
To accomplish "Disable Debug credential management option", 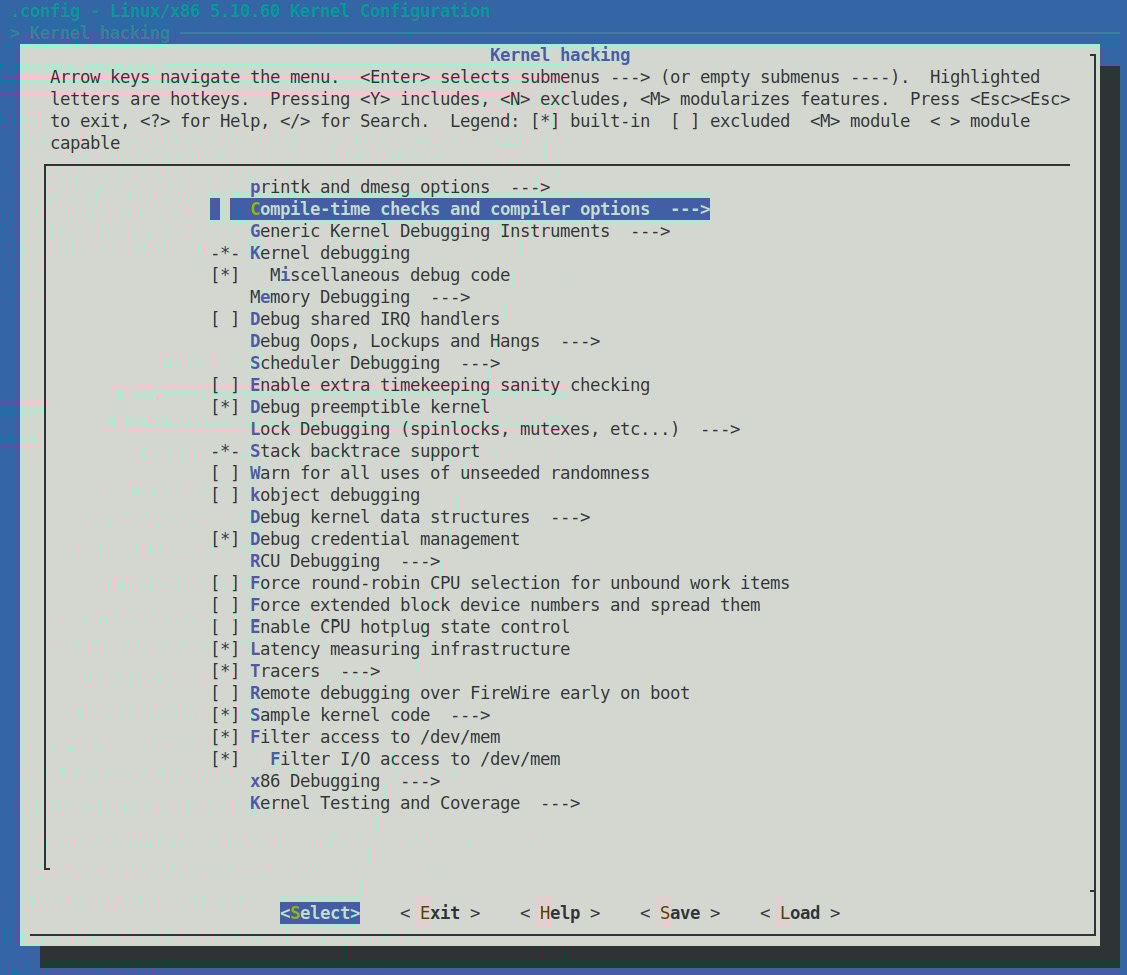I will click(225, 539).
